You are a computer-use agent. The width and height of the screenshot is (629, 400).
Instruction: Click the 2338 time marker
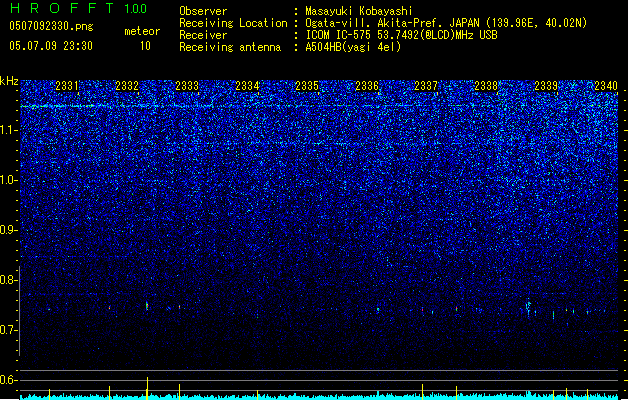coord(486,86)
